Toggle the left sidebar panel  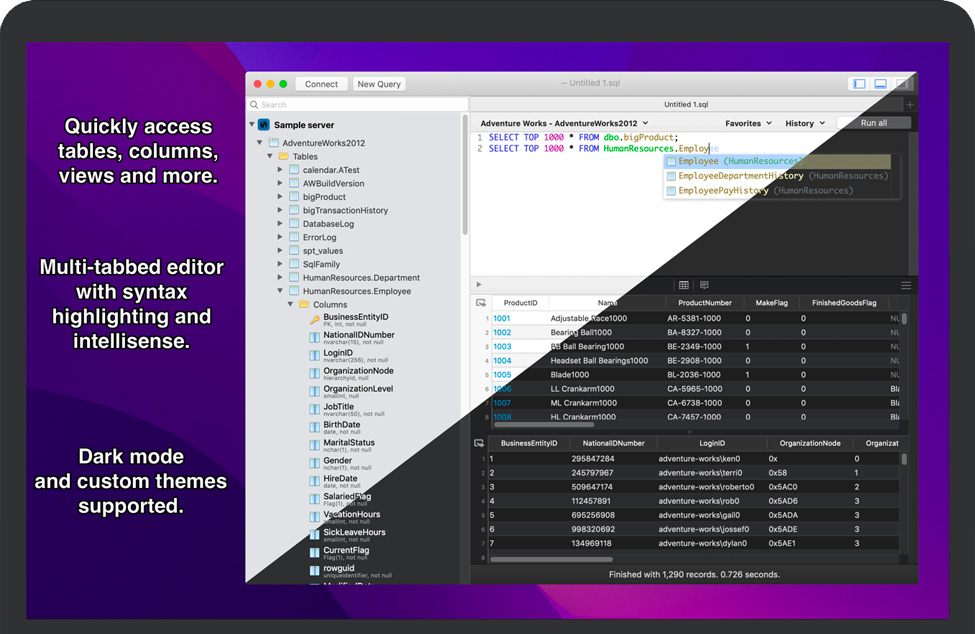[x=859, y=83]
